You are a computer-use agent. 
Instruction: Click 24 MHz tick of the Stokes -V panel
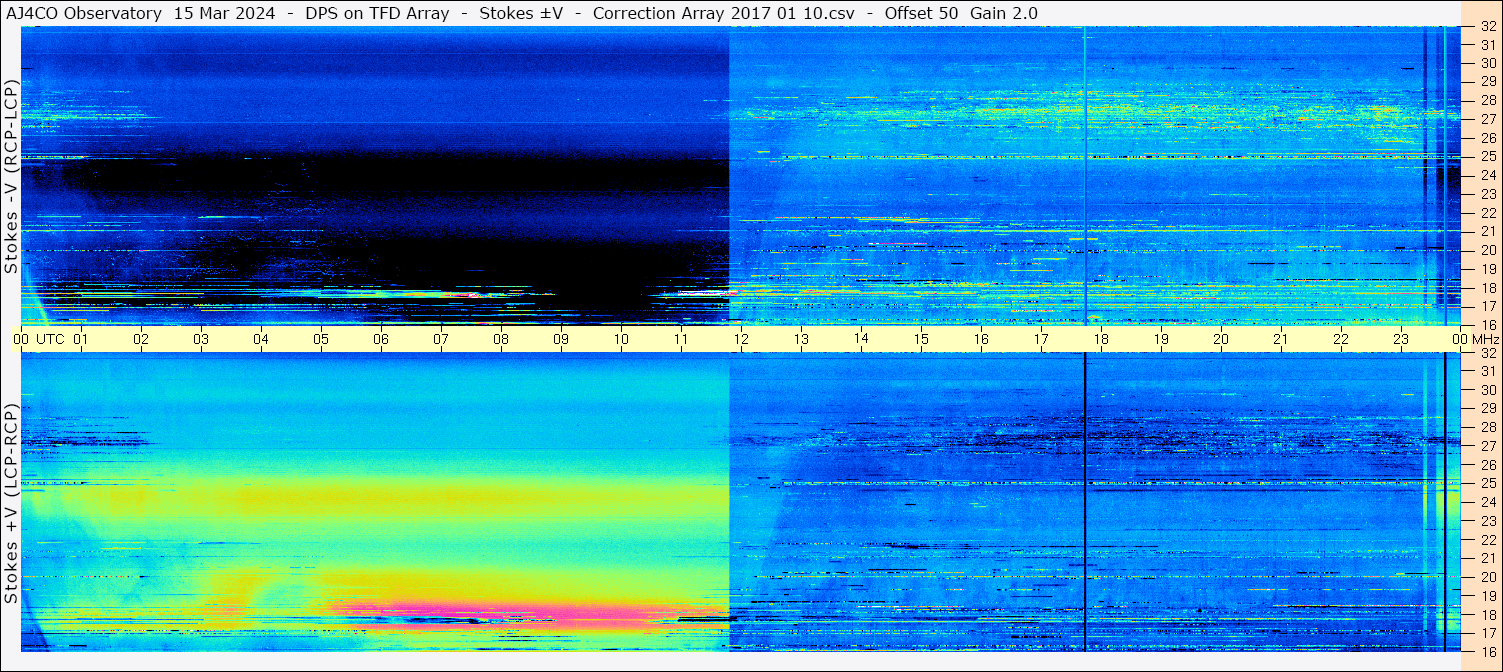click(1487, 175)
